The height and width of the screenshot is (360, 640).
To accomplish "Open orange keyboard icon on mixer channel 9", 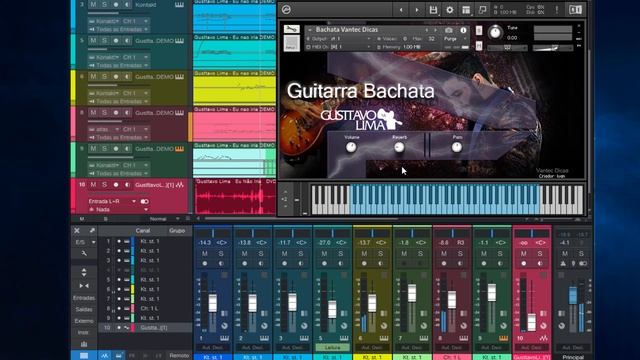I will pos(504,338).
